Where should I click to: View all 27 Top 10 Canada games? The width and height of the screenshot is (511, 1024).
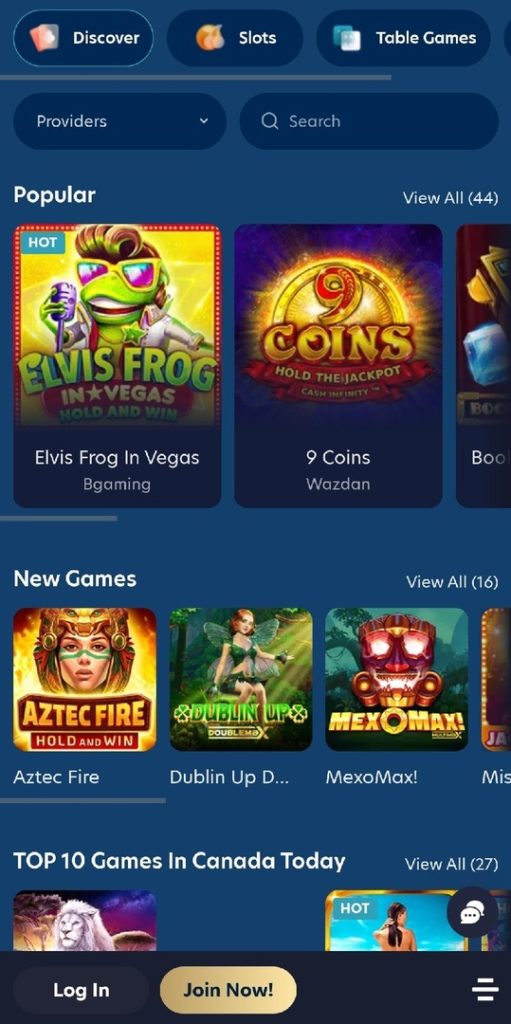[452, 864]
